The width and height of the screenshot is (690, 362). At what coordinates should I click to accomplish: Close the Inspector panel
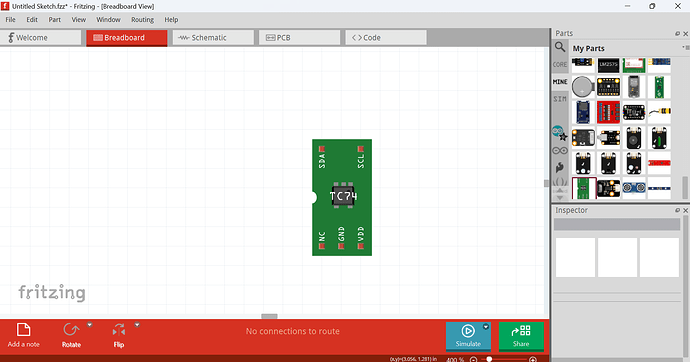[x=685, y=211]
